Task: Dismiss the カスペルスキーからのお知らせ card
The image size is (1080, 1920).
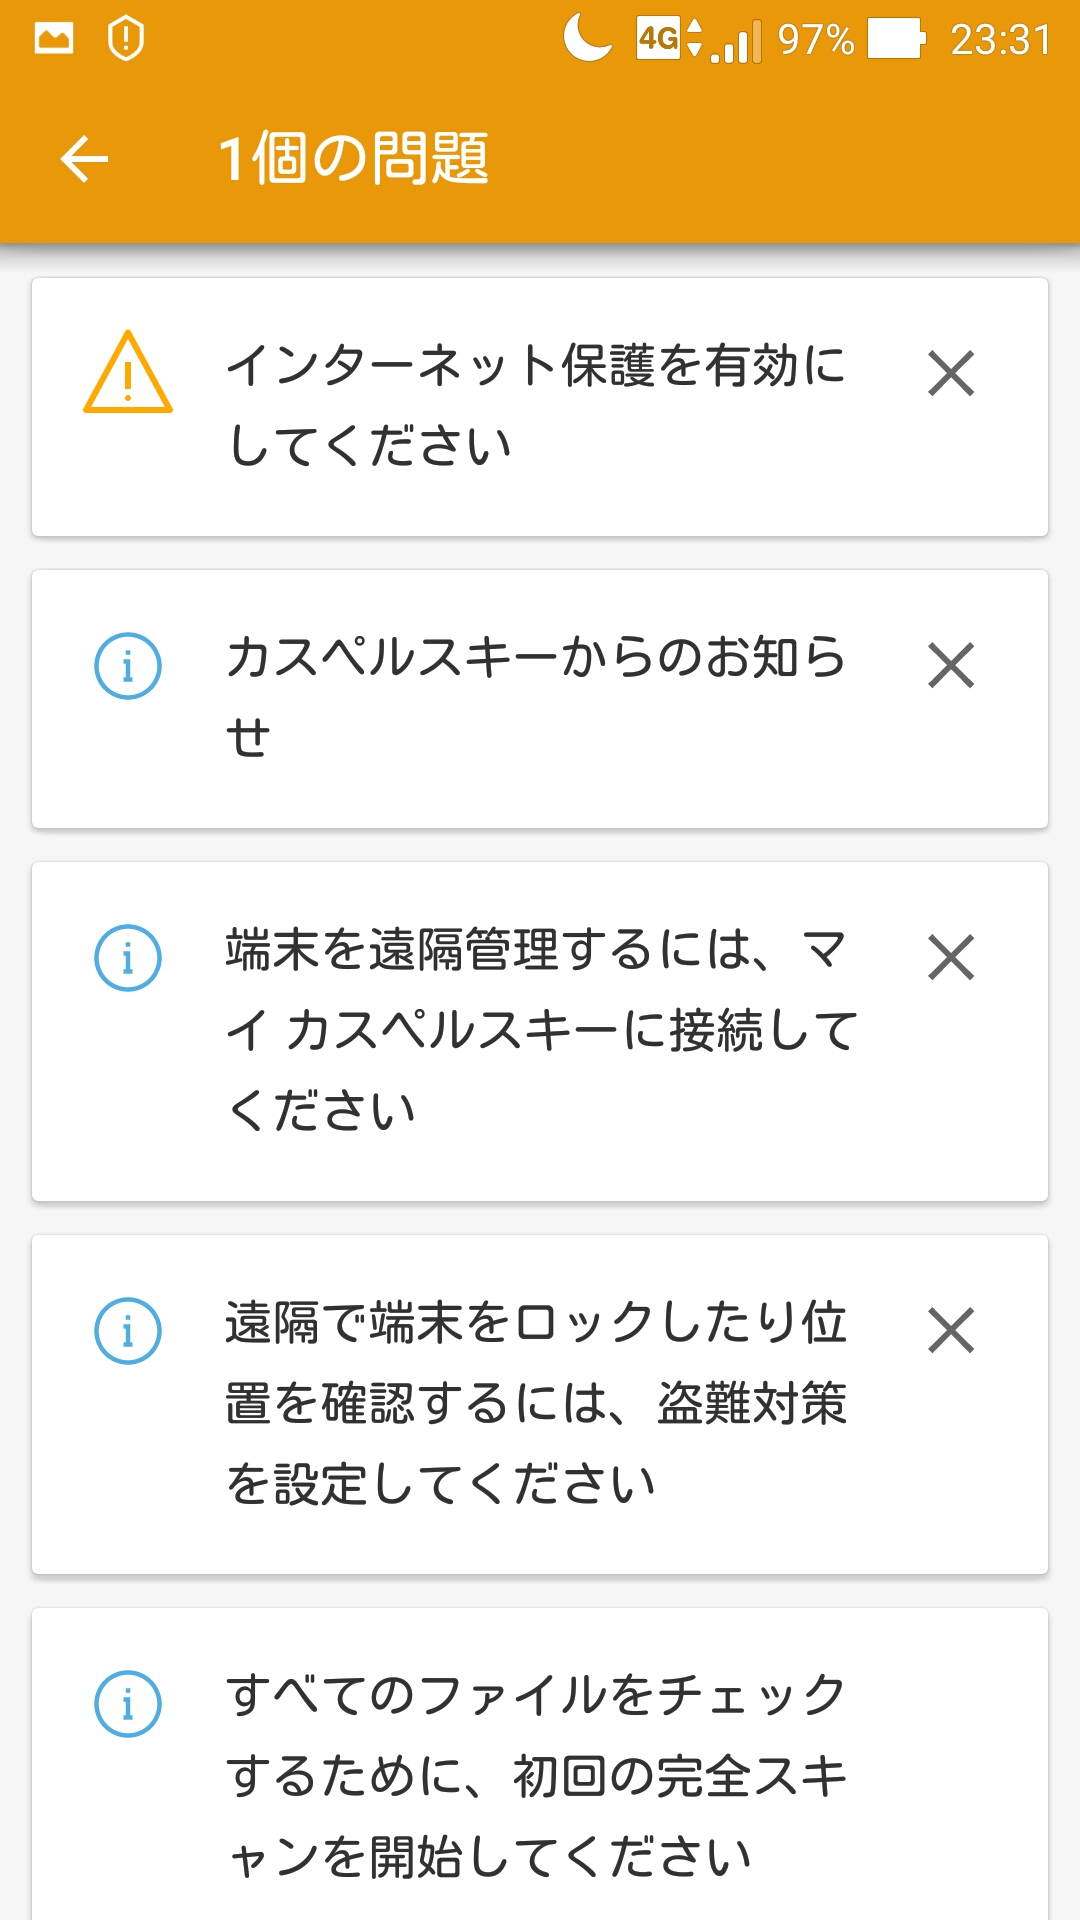Action: click(951, 666)
